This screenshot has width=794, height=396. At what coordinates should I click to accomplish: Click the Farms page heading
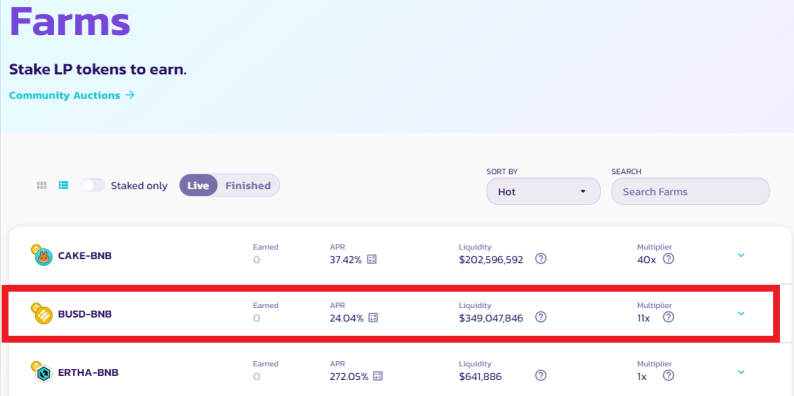tap(70, 20)
